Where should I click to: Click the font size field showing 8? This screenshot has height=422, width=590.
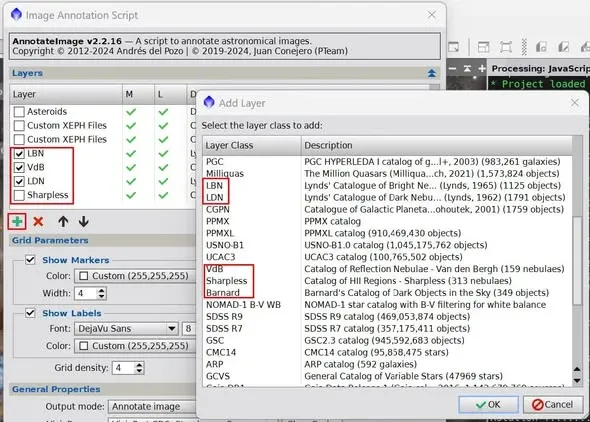pyautogui.click(x=189, y=329)
